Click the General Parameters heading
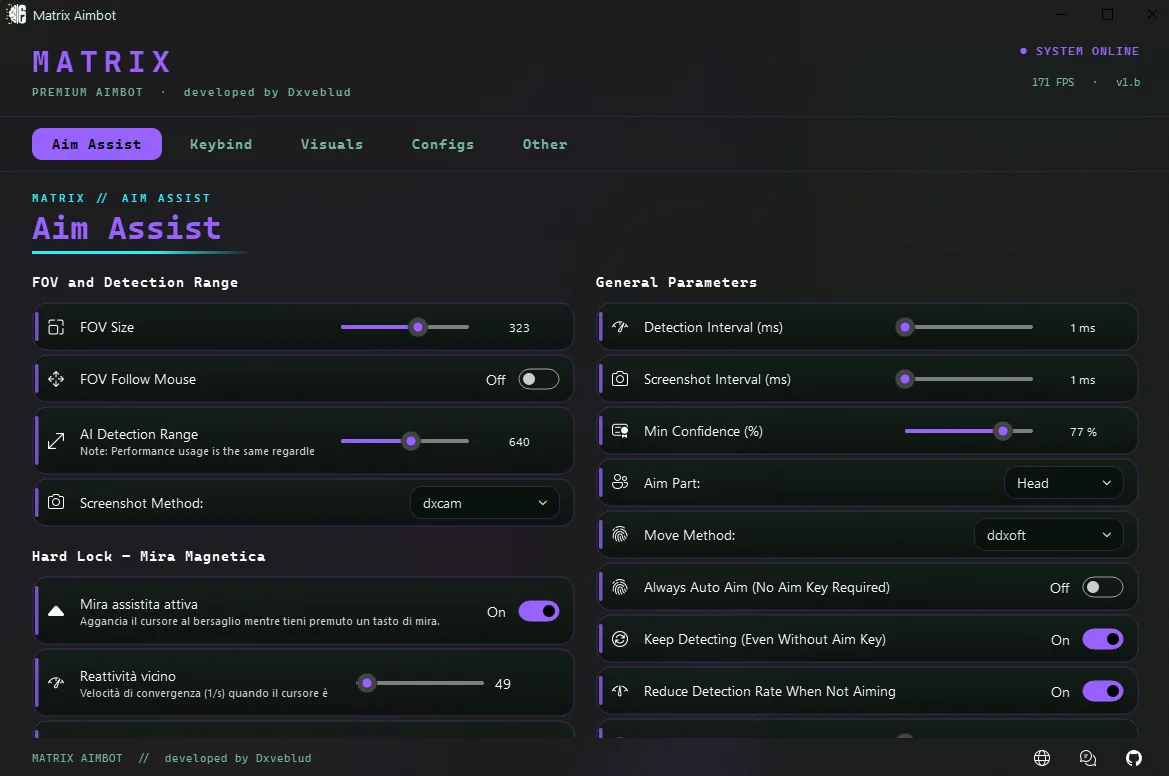The height and width of the screenshot is (776, 1169). 676,282
